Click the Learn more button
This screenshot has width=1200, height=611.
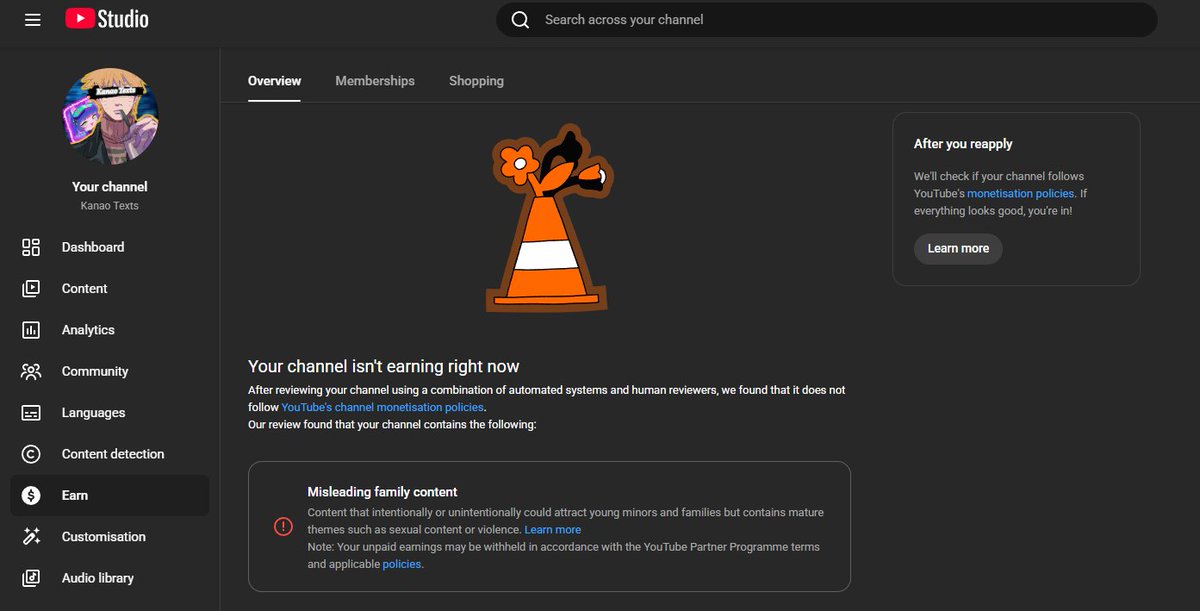click(x=958, y=248)
